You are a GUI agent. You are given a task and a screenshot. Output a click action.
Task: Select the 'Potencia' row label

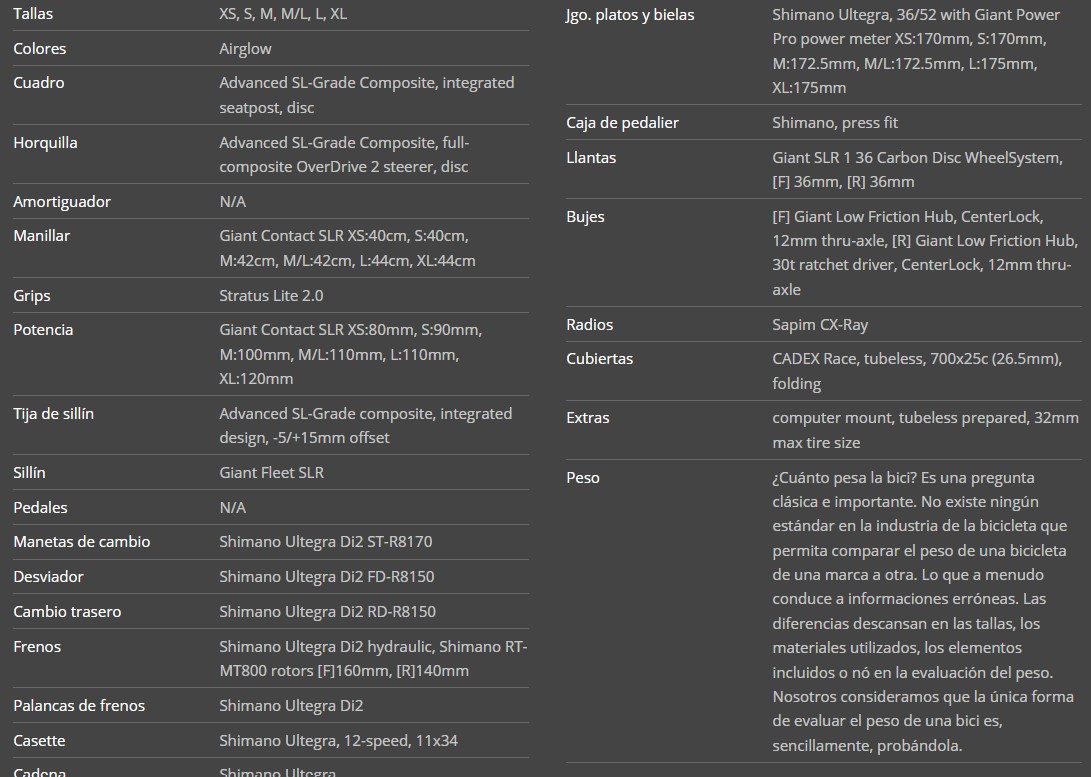[43, 330]
